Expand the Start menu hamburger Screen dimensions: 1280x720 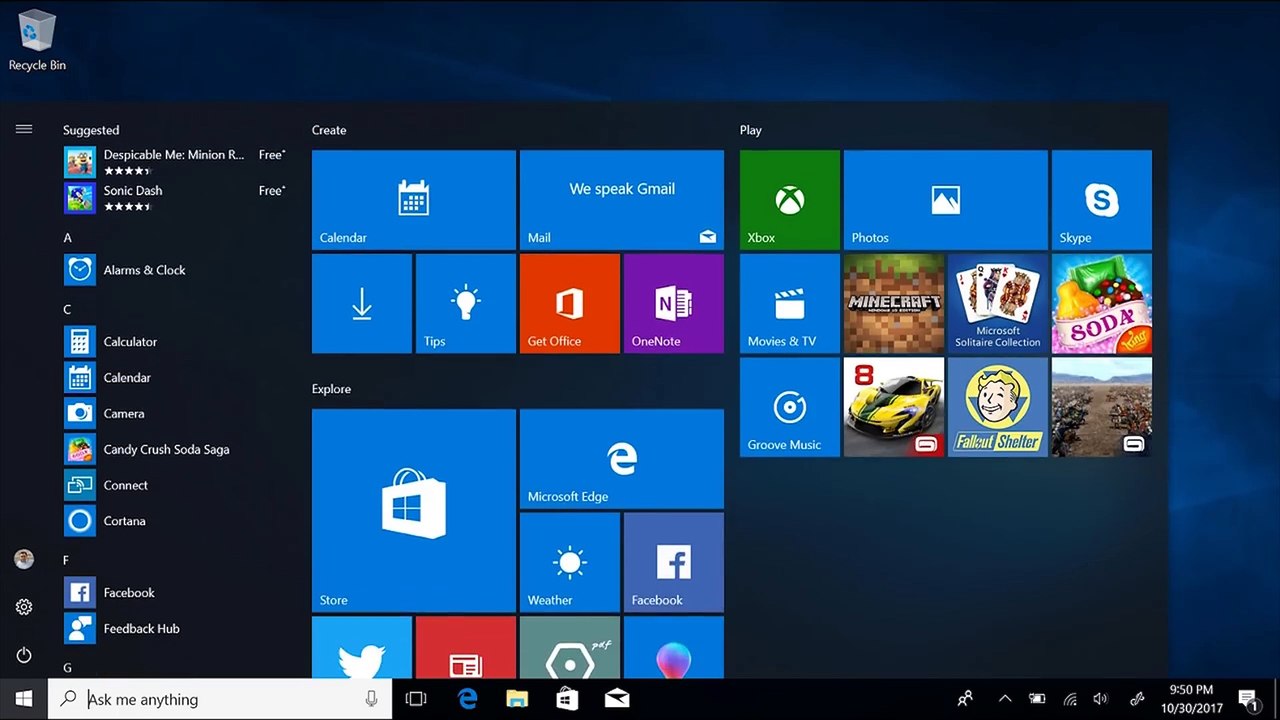24,129
